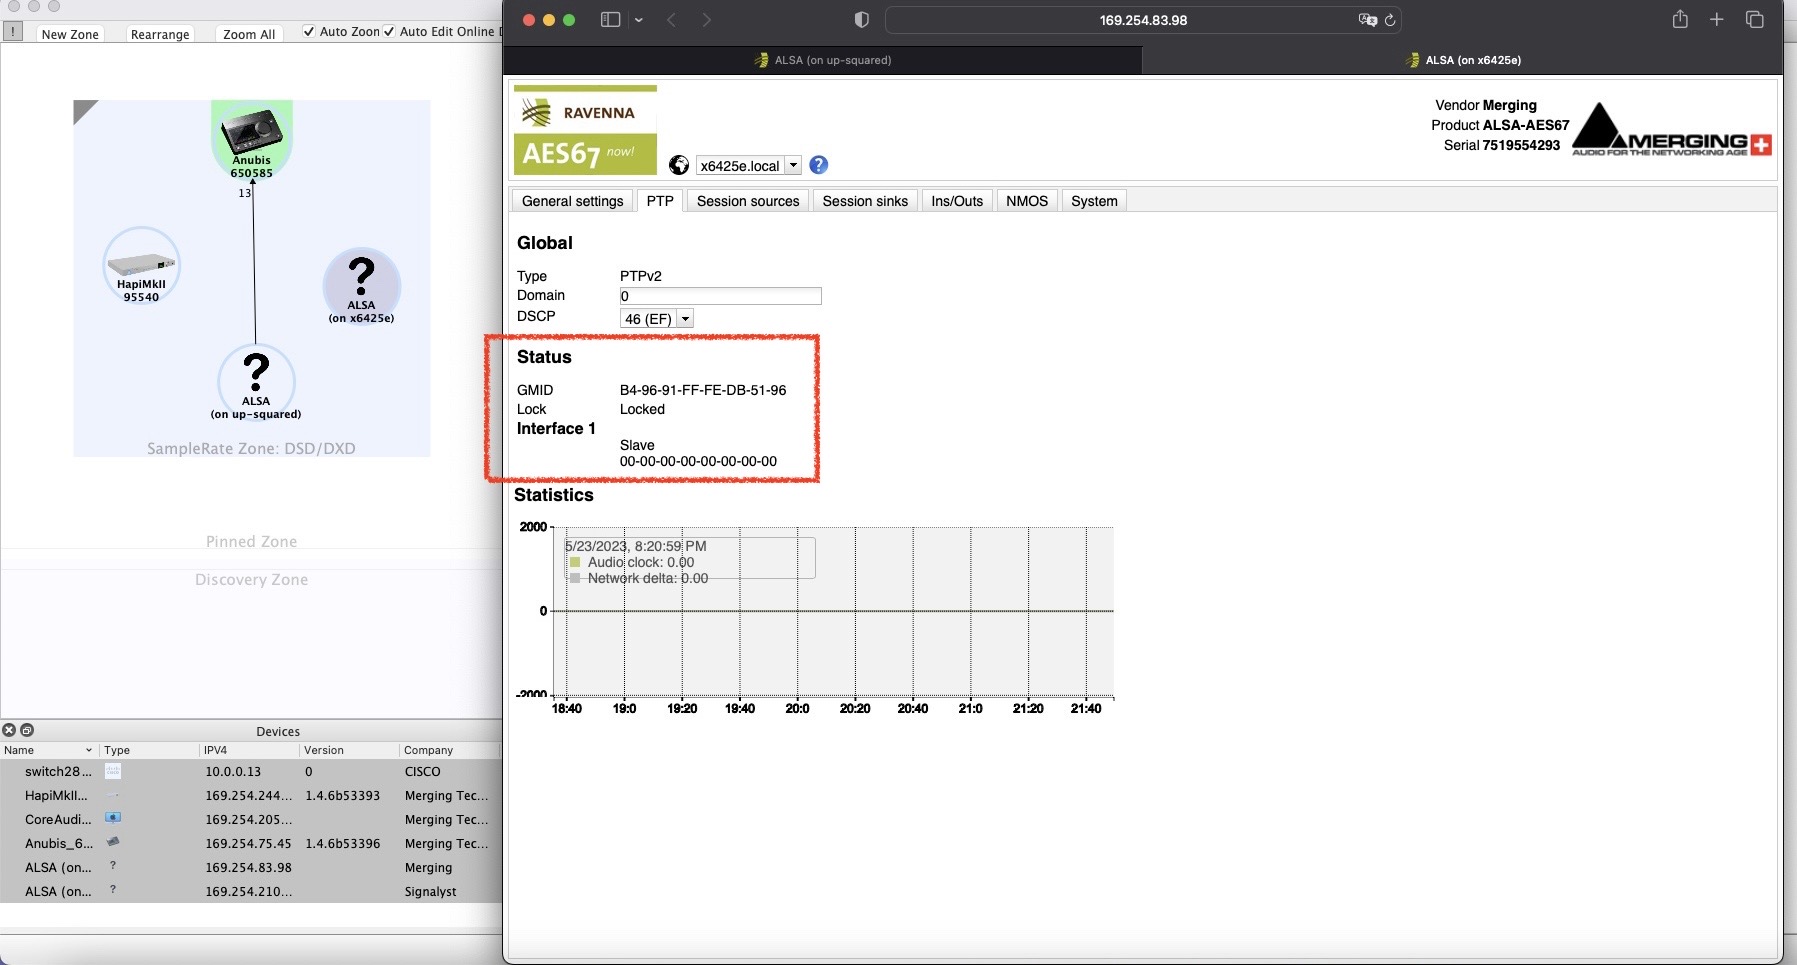
Task: Select the PTP tab
Action: coord(660,201)
